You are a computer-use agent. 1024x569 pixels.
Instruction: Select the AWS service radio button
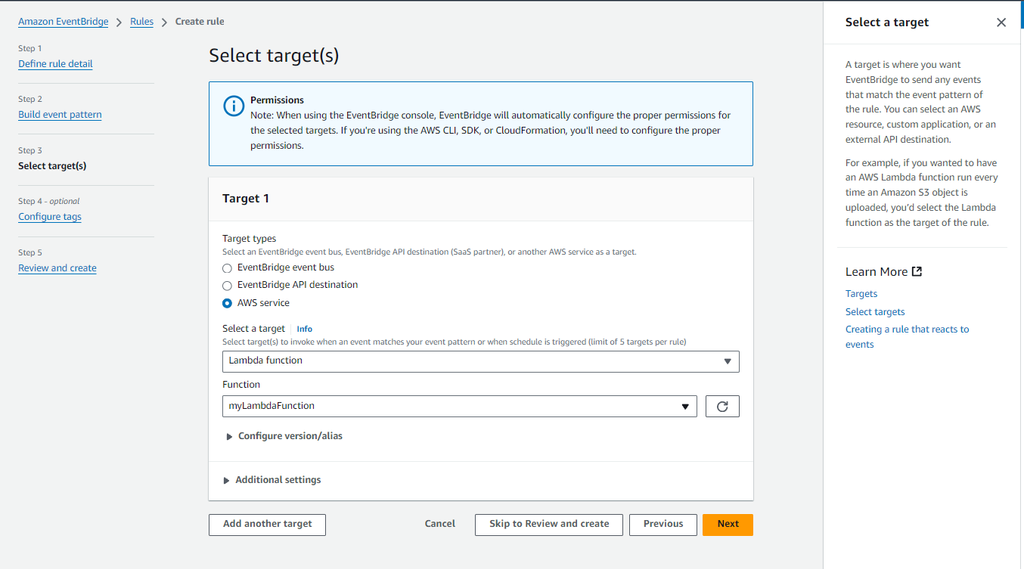(227, 303)
